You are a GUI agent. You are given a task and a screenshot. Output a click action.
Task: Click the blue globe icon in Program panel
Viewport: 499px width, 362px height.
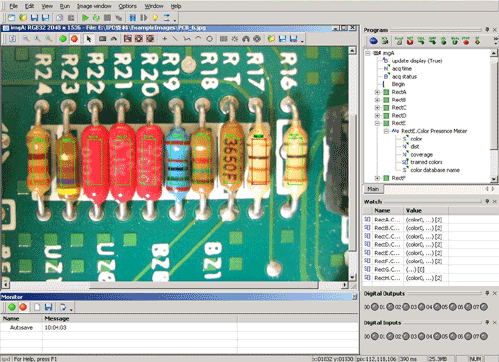pyautogui.click(x=373, y=41)
